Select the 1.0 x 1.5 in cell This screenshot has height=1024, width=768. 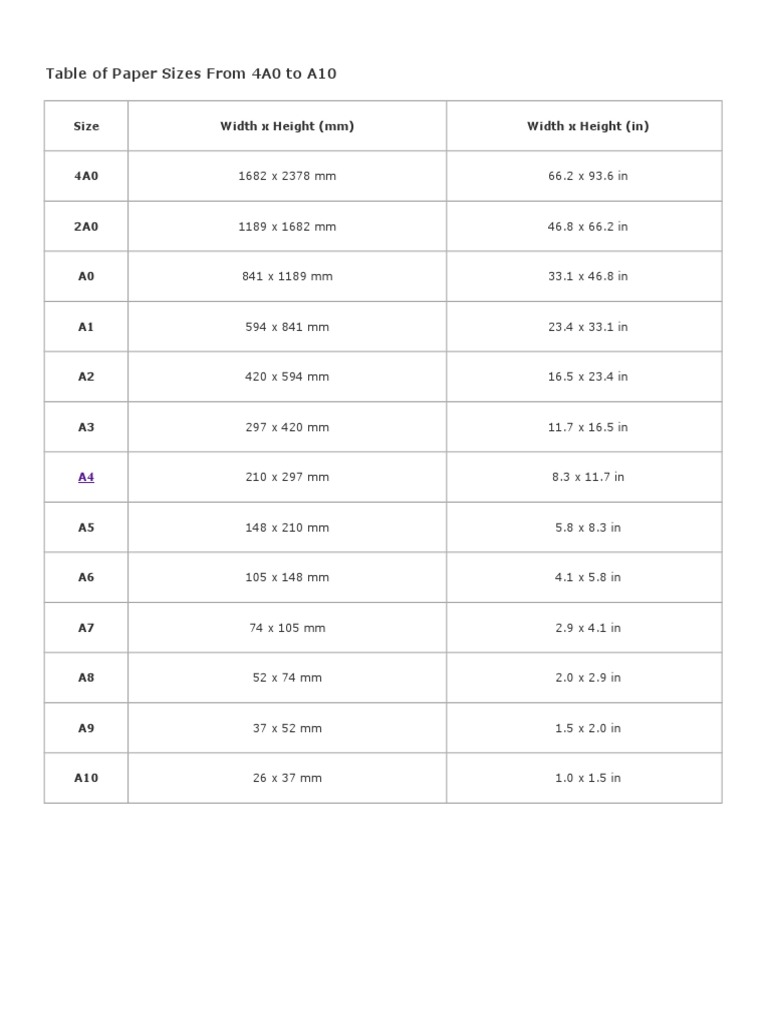[x=588, y=778]
